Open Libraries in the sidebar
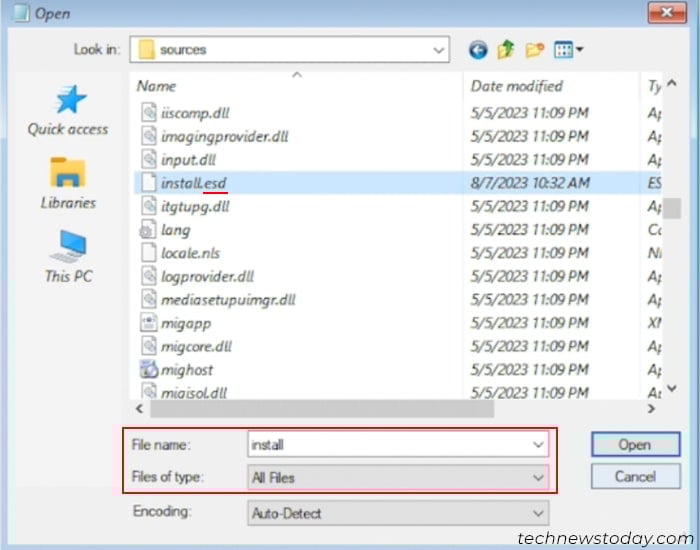This screenshot has height=550, width=700. (68, 183)
